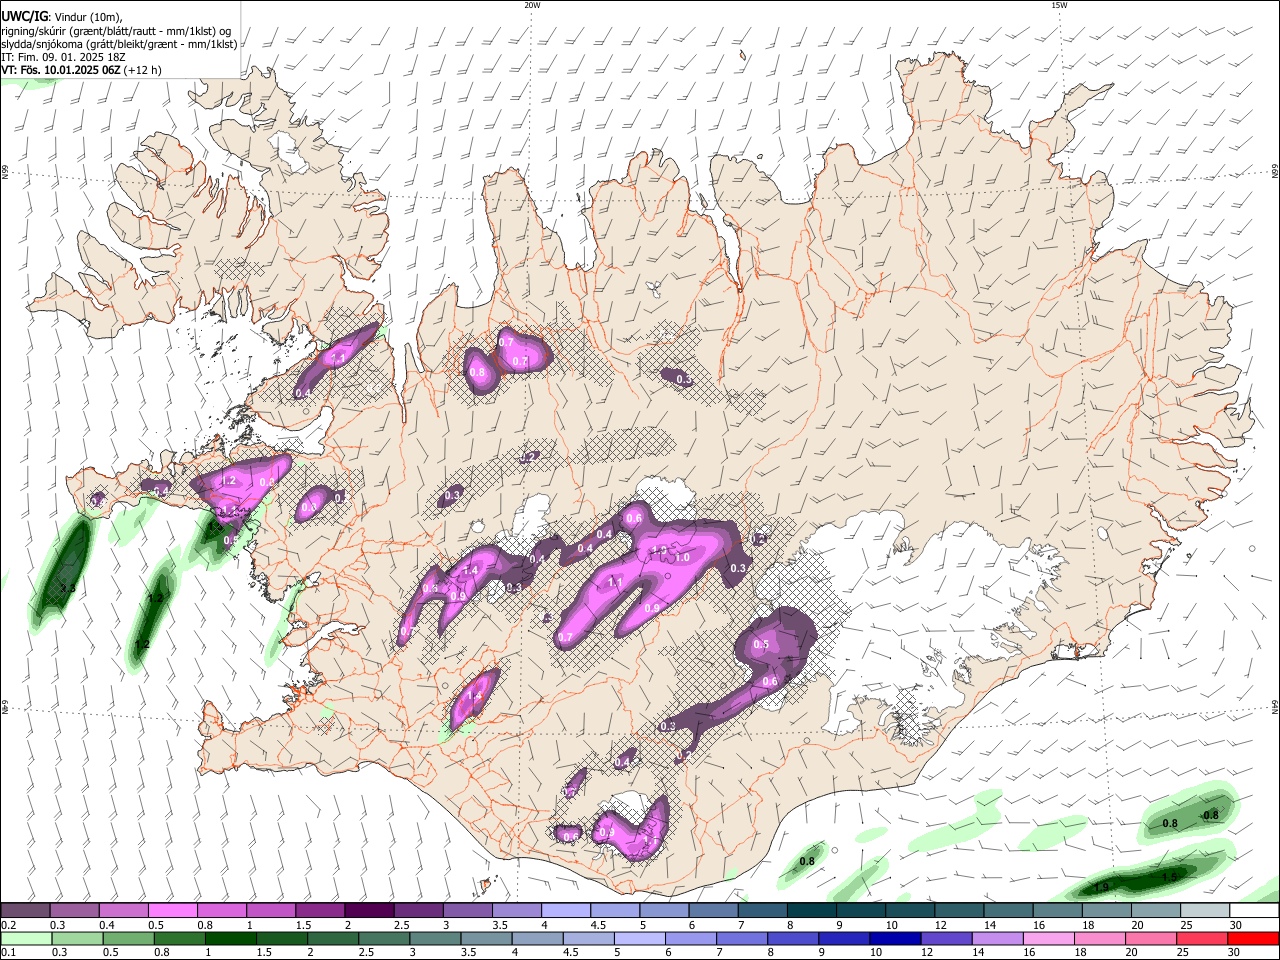Image resolution: width=1280 pixels, height=960 pixels.
Task: Pick upper legend swatch between 0.3 and 0.4
Action: tap(74, 910)
